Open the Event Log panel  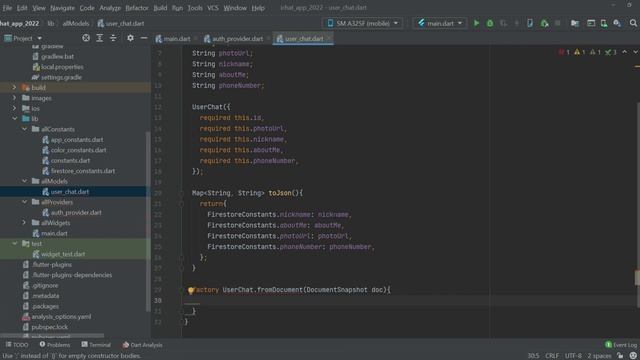(621, 345)
